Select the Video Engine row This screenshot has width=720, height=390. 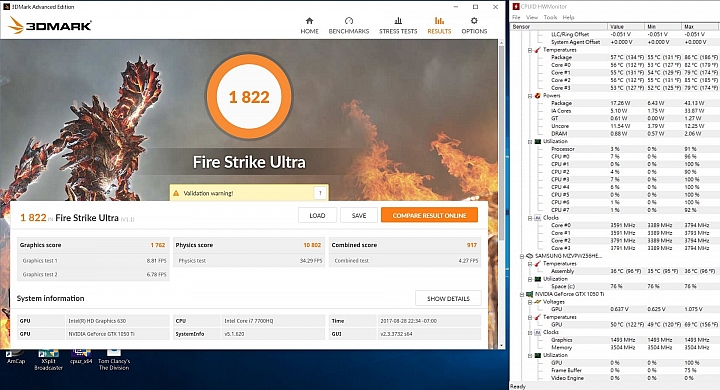tap(615, 378)
